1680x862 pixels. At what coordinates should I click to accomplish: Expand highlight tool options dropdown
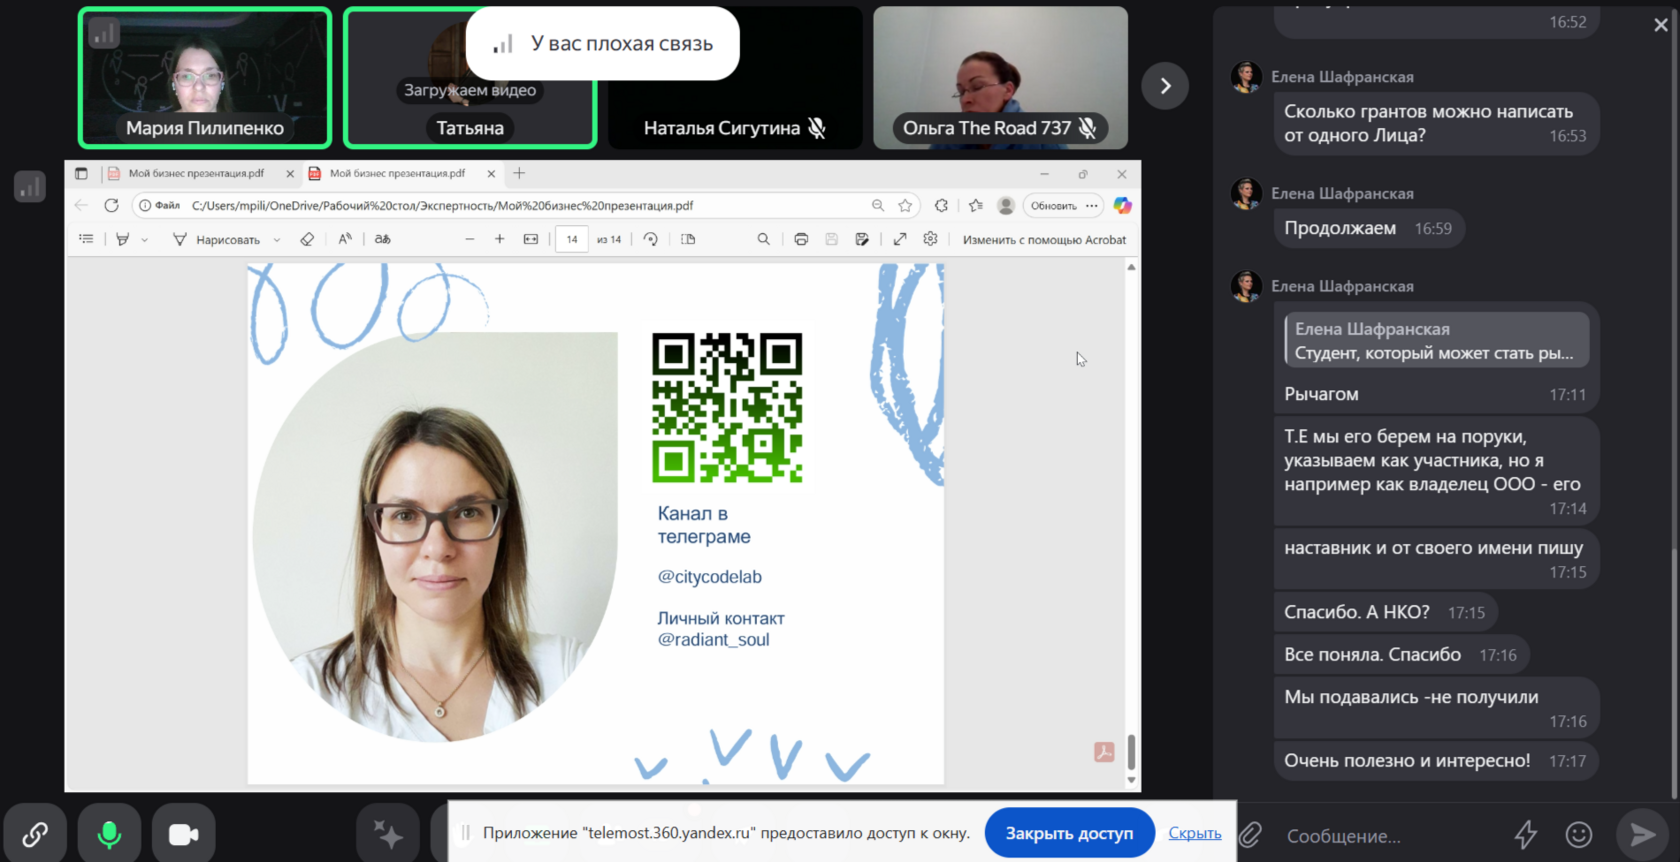[145, 240]
